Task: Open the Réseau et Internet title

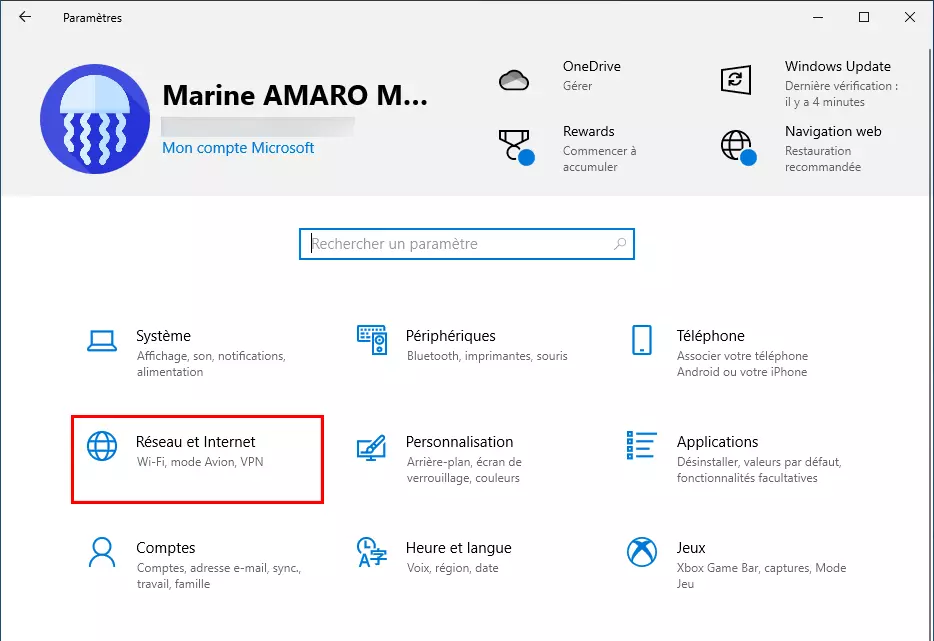Action: click(x=195, y=441)
